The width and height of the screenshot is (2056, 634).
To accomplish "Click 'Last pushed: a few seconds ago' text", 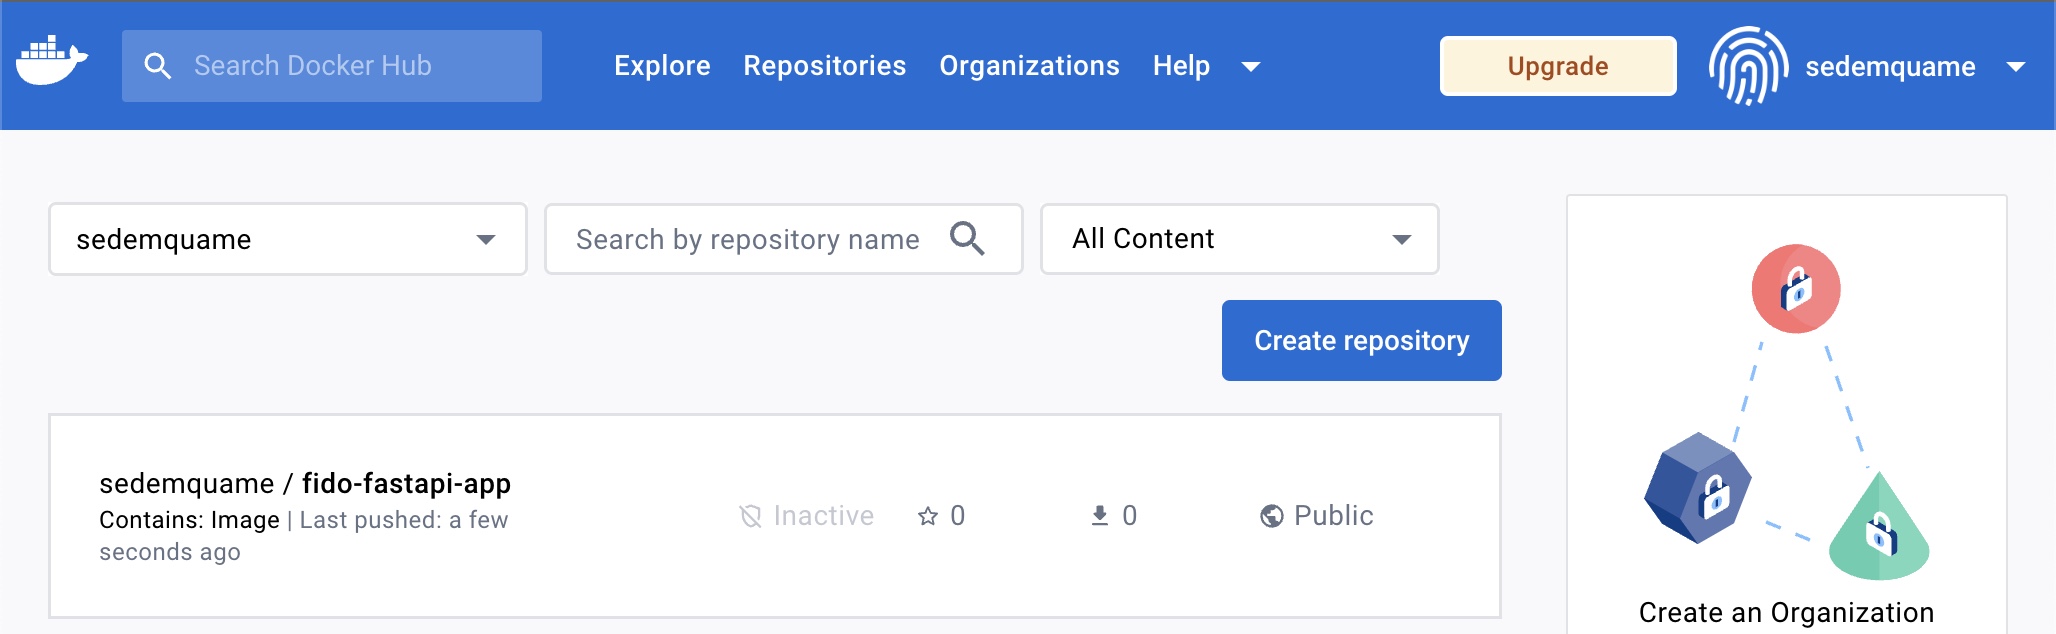I will point(304,536).
